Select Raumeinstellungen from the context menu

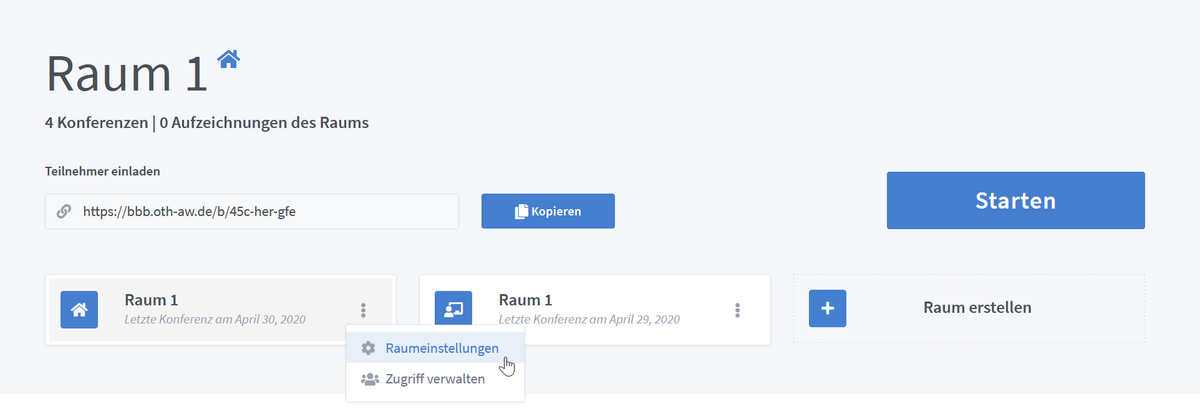point(442,348)
